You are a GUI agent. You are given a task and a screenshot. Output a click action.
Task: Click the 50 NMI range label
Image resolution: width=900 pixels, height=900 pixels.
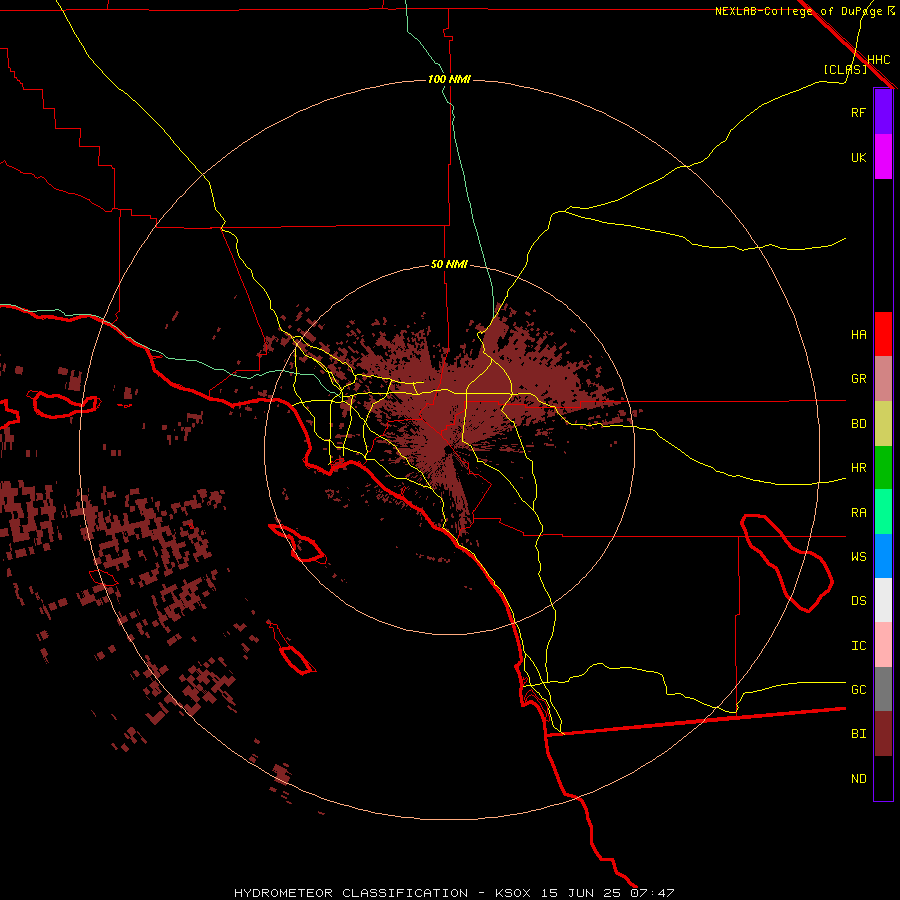pos(449,265)
